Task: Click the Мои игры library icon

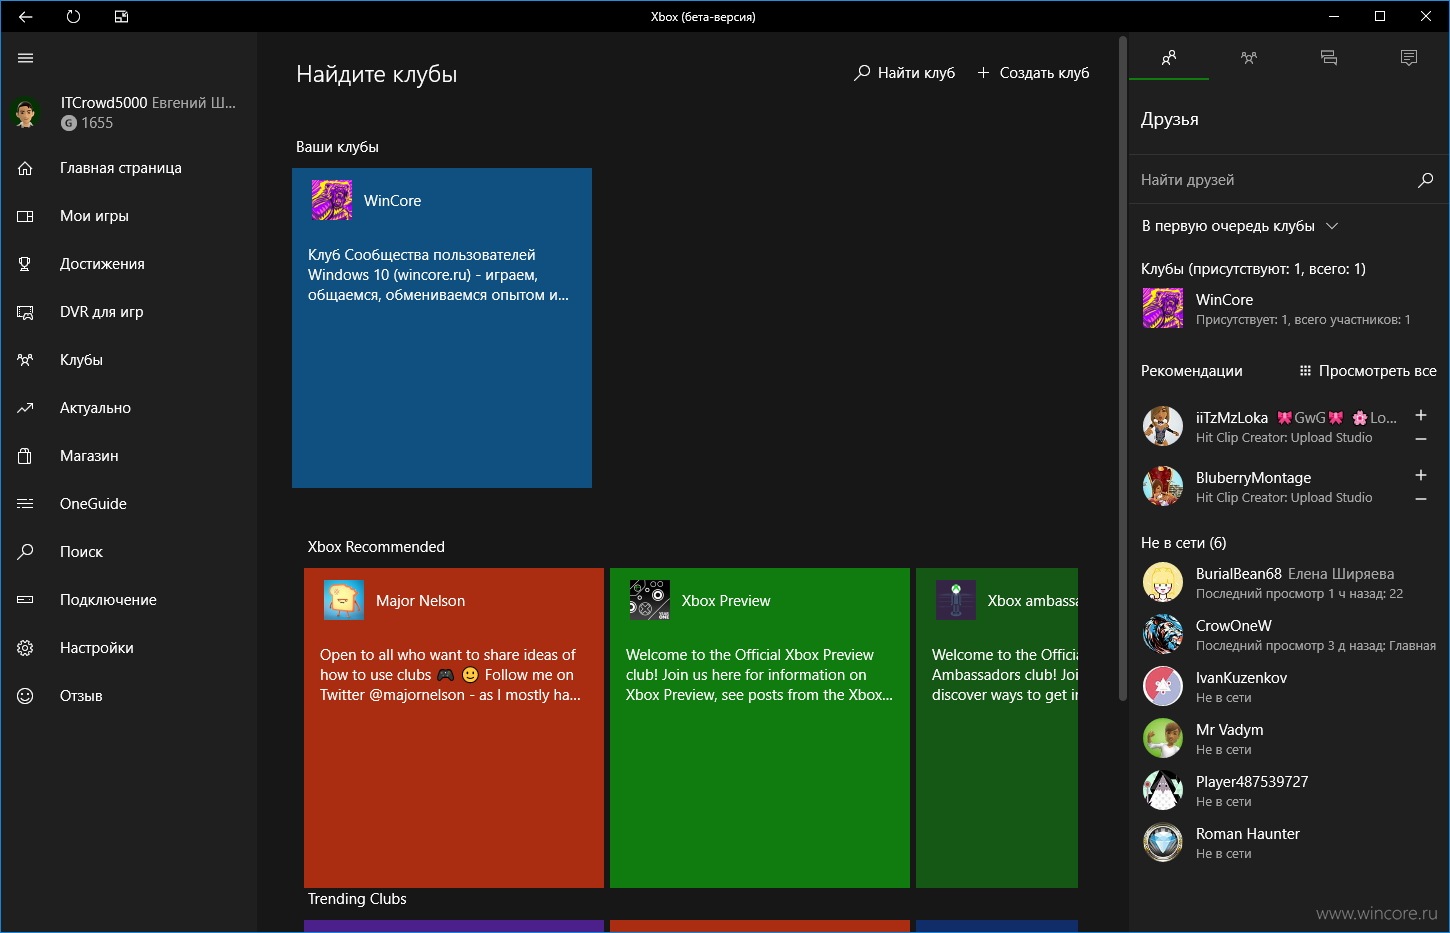Action: pos(26,216)
